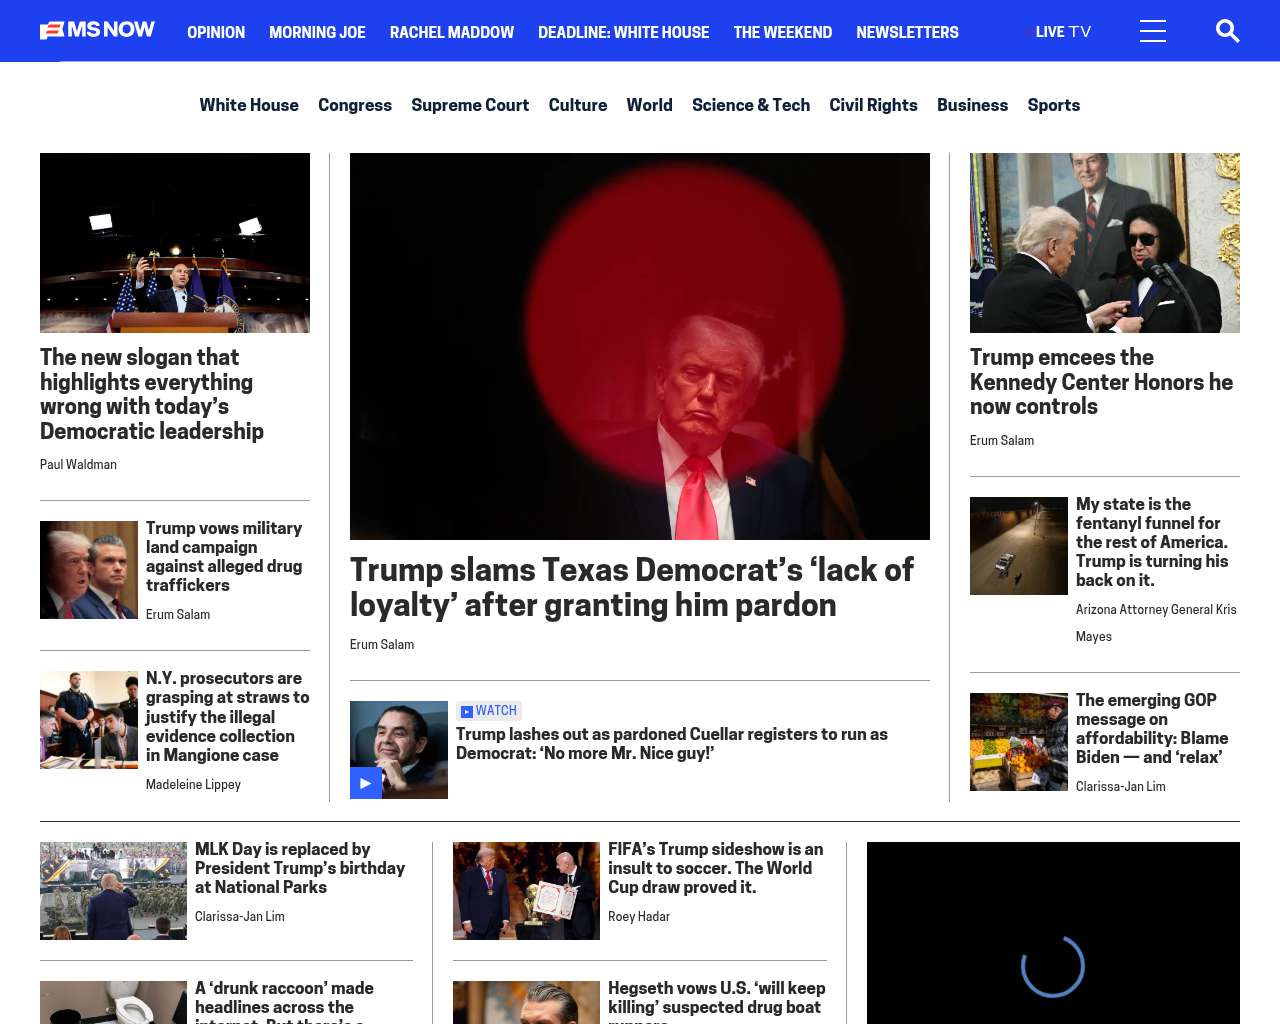Open the MLK Day National Parks story
This screenshot has width=1280, height=1024.
point(299,868)
